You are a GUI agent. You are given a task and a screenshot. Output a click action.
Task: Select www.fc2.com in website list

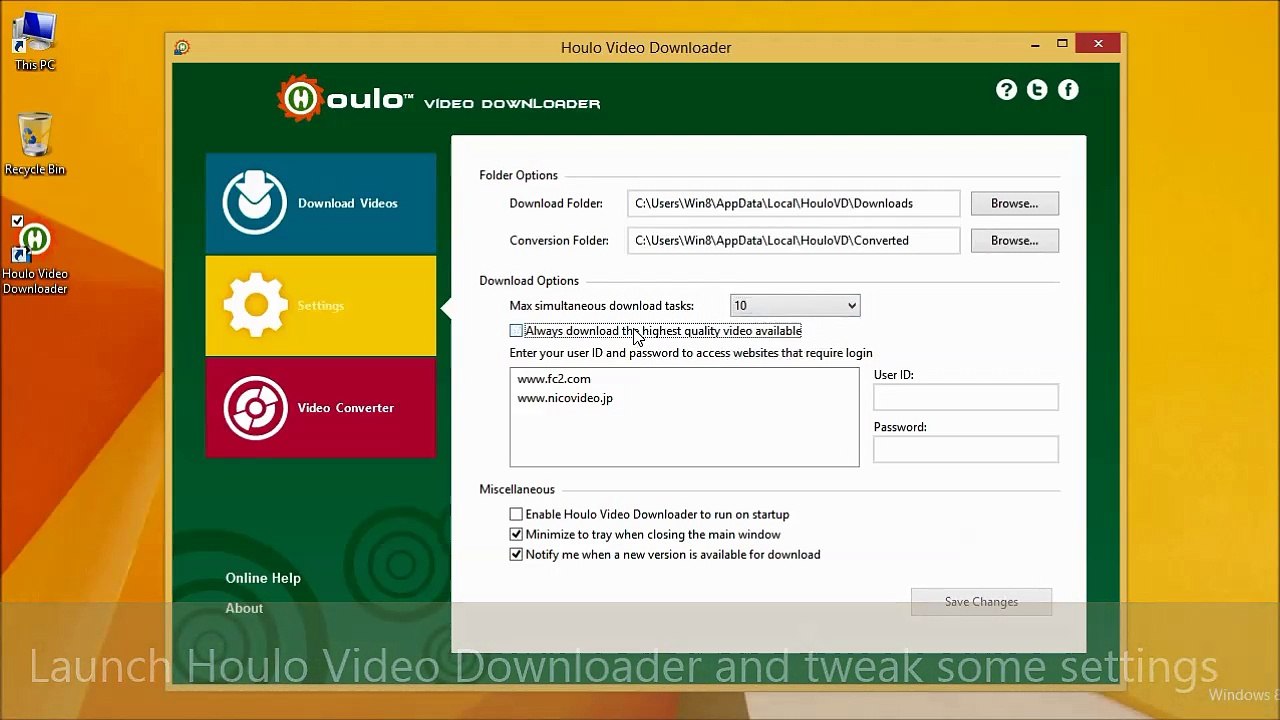point(554,379)
